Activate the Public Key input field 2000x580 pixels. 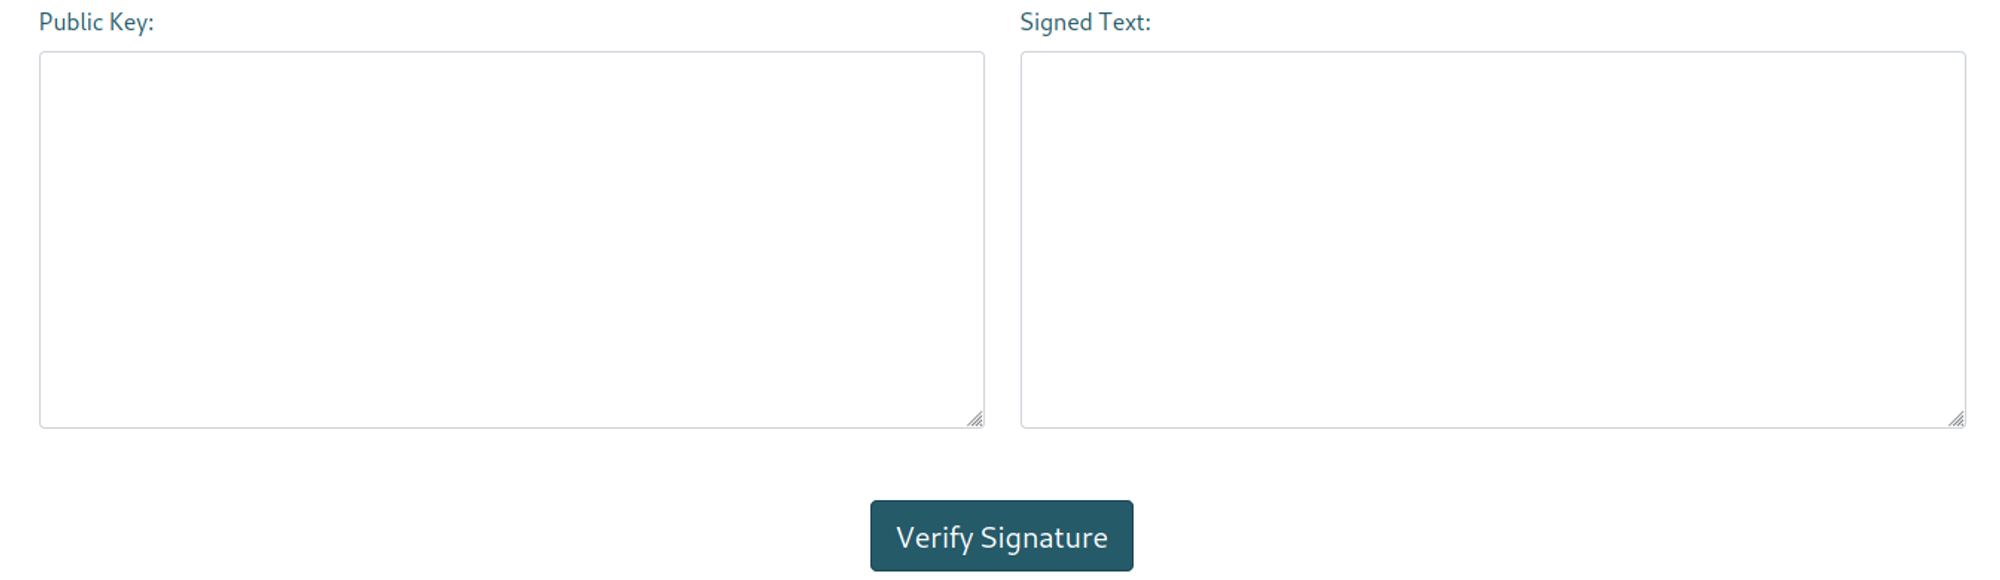[x=511, y=240]
